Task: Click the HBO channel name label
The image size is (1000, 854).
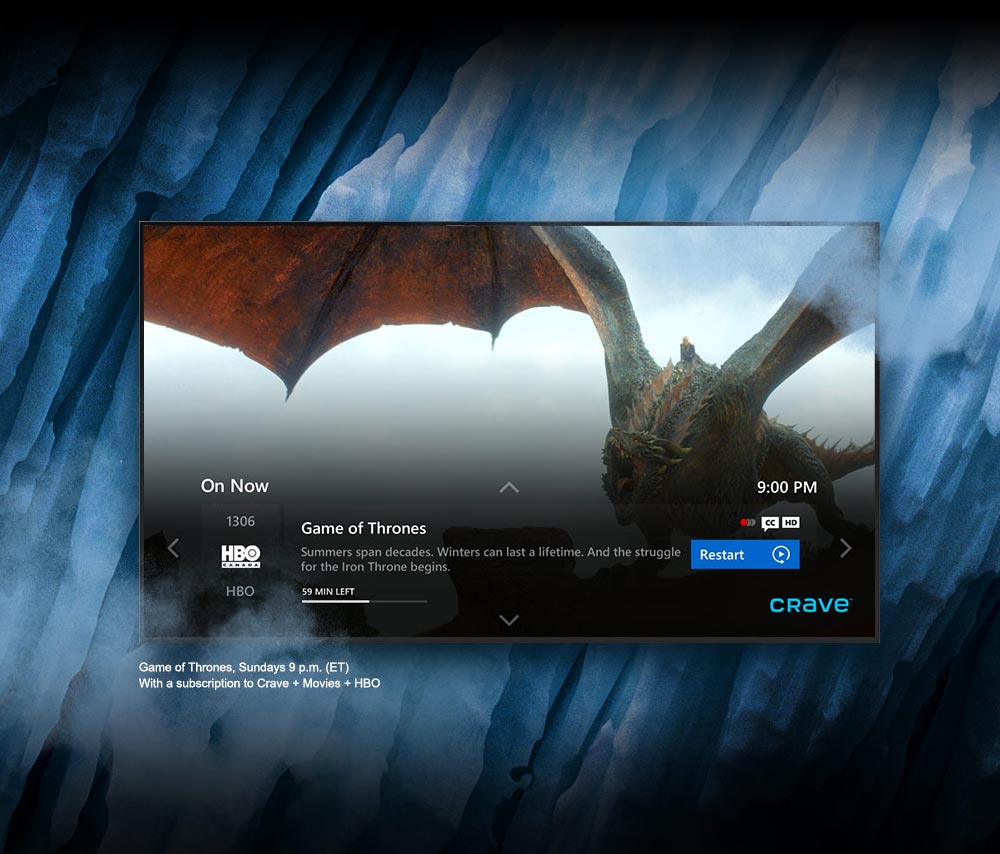Action: coord(240,591)
